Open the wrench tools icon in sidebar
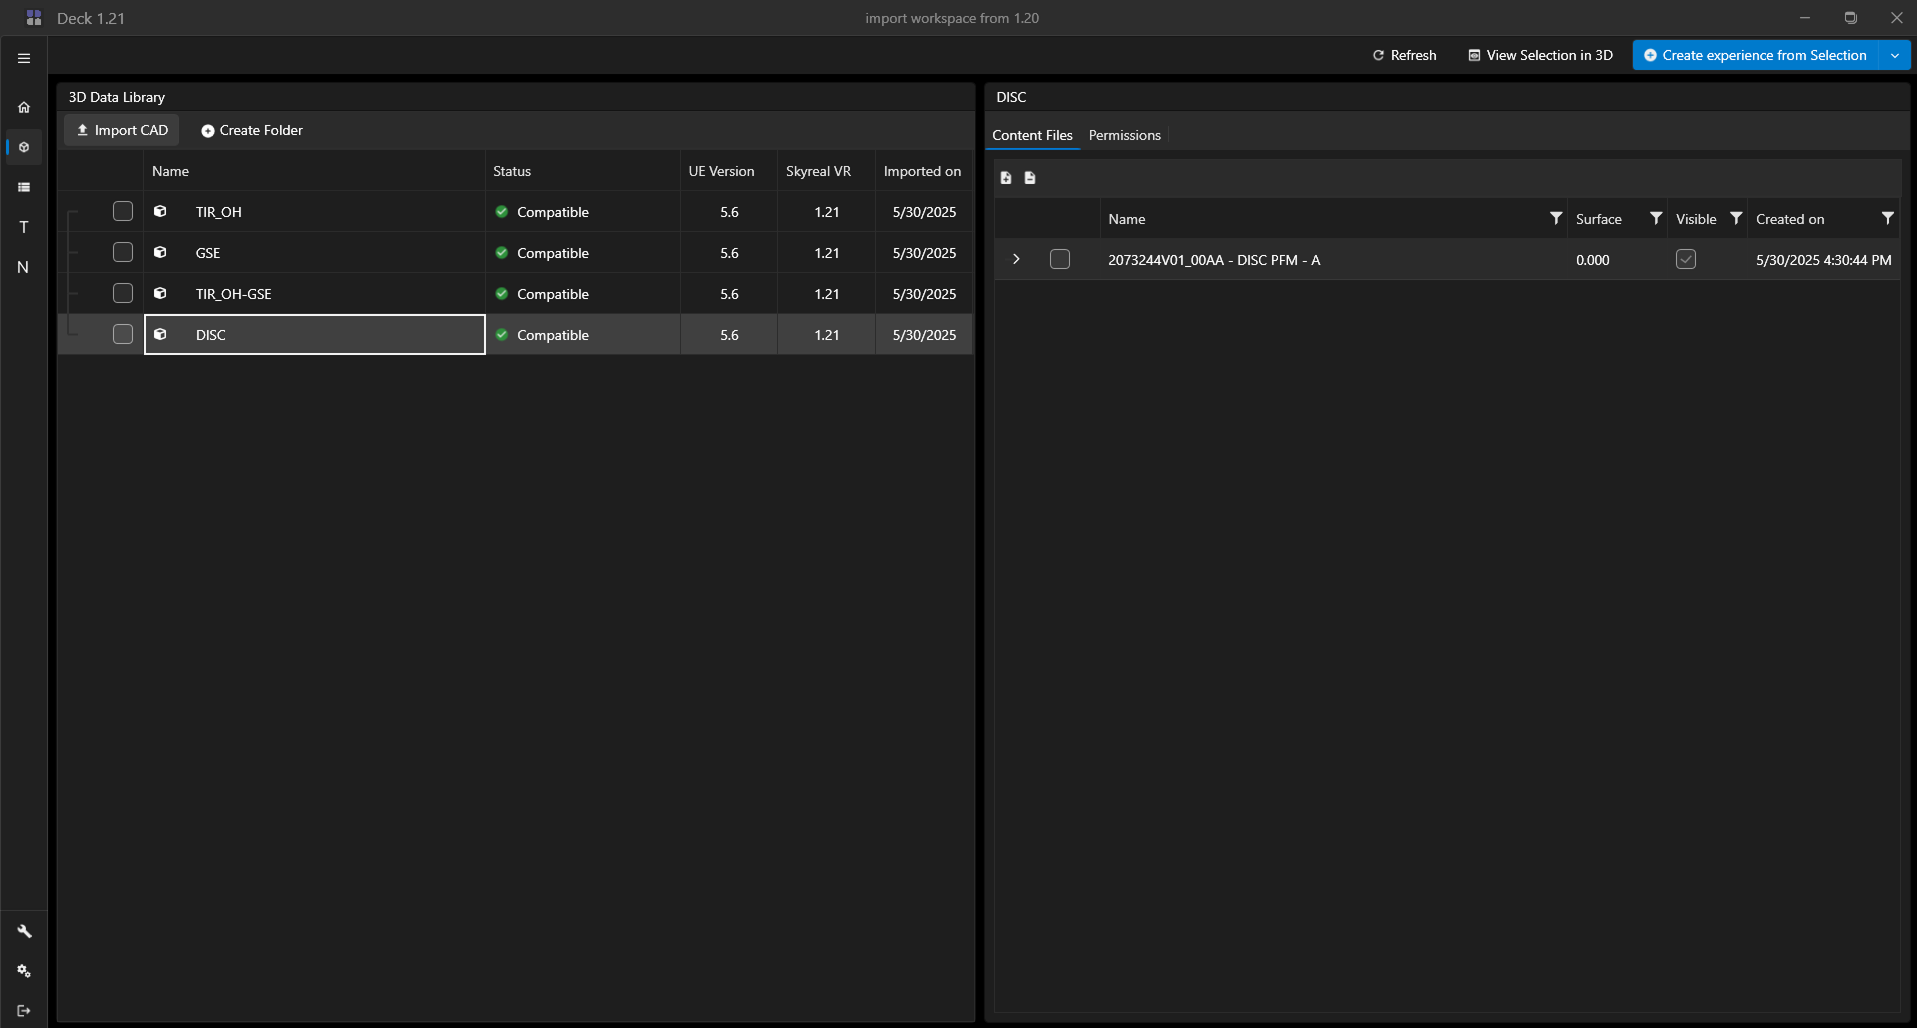 coord(24,931)
